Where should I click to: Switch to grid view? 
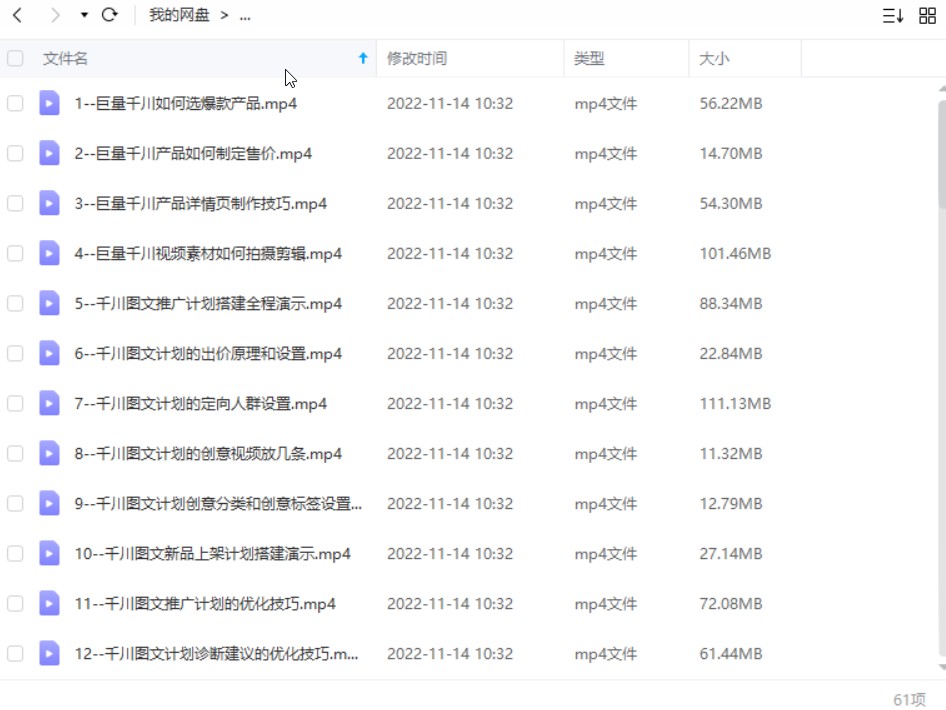click(x=927, y=16)
